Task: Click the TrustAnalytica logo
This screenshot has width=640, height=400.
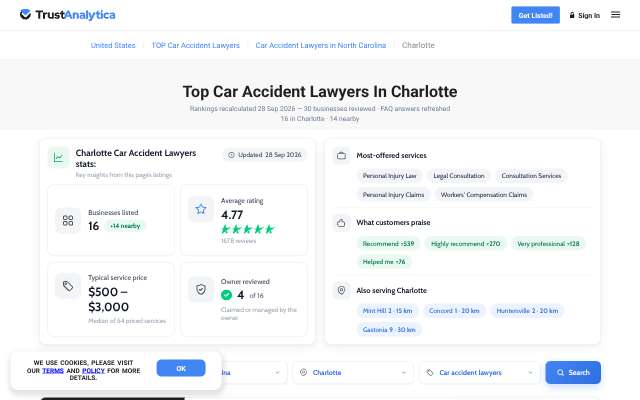Action: pyautogui.click(x=67, y=15)
